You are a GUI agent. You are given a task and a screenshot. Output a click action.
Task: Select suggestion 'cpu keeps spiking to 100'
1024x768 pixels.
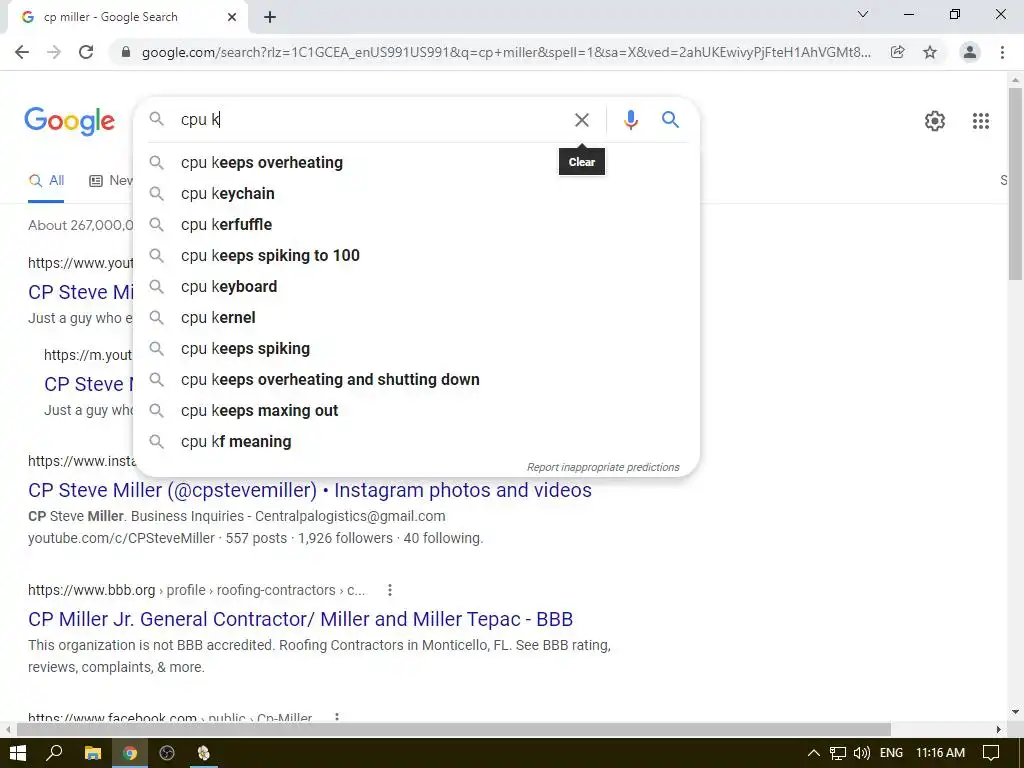(x=416, y=255)
